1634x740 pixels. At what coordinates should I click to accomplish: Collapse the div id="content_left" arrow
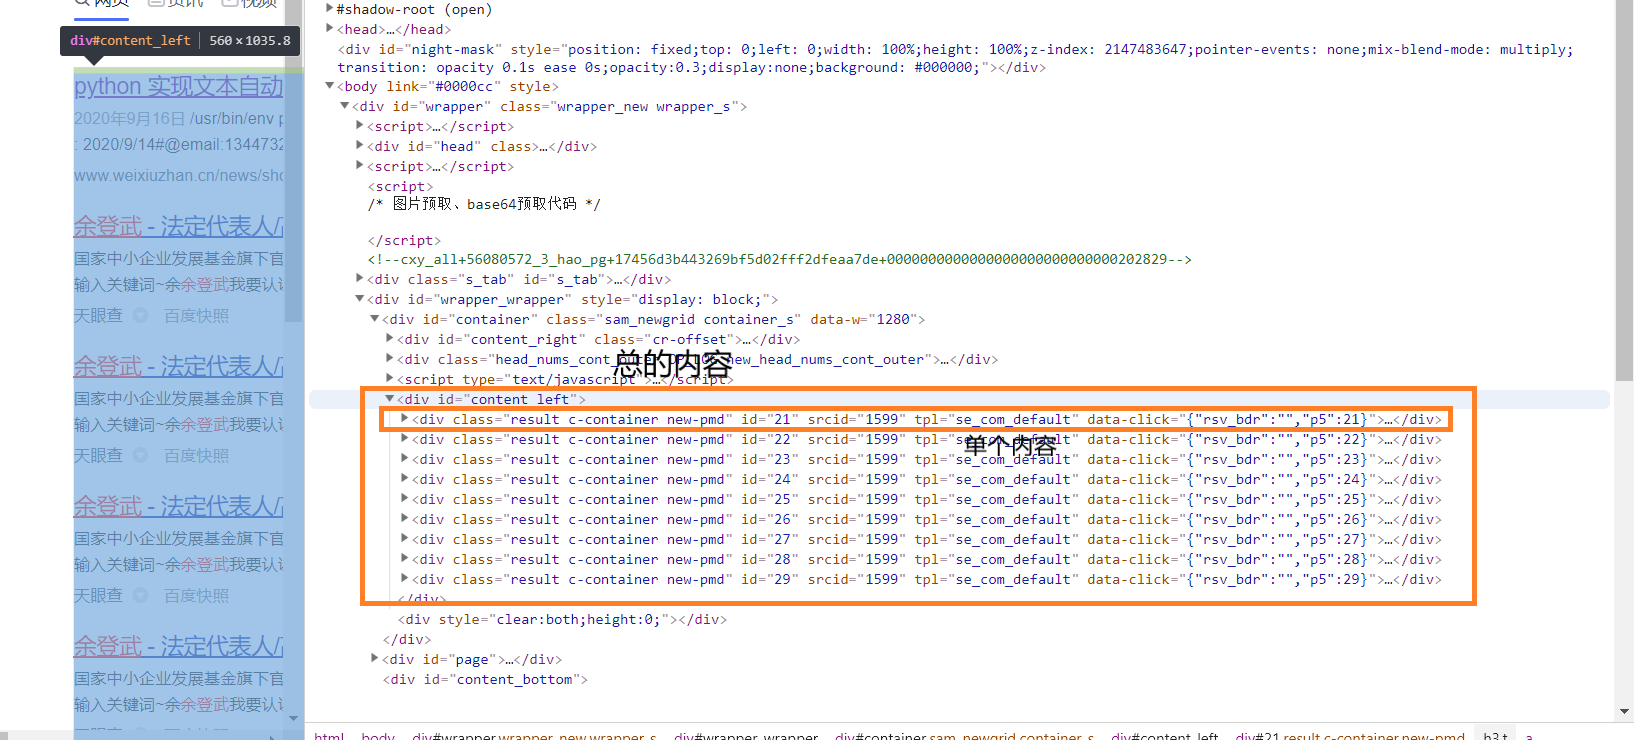tap(389, 399)
